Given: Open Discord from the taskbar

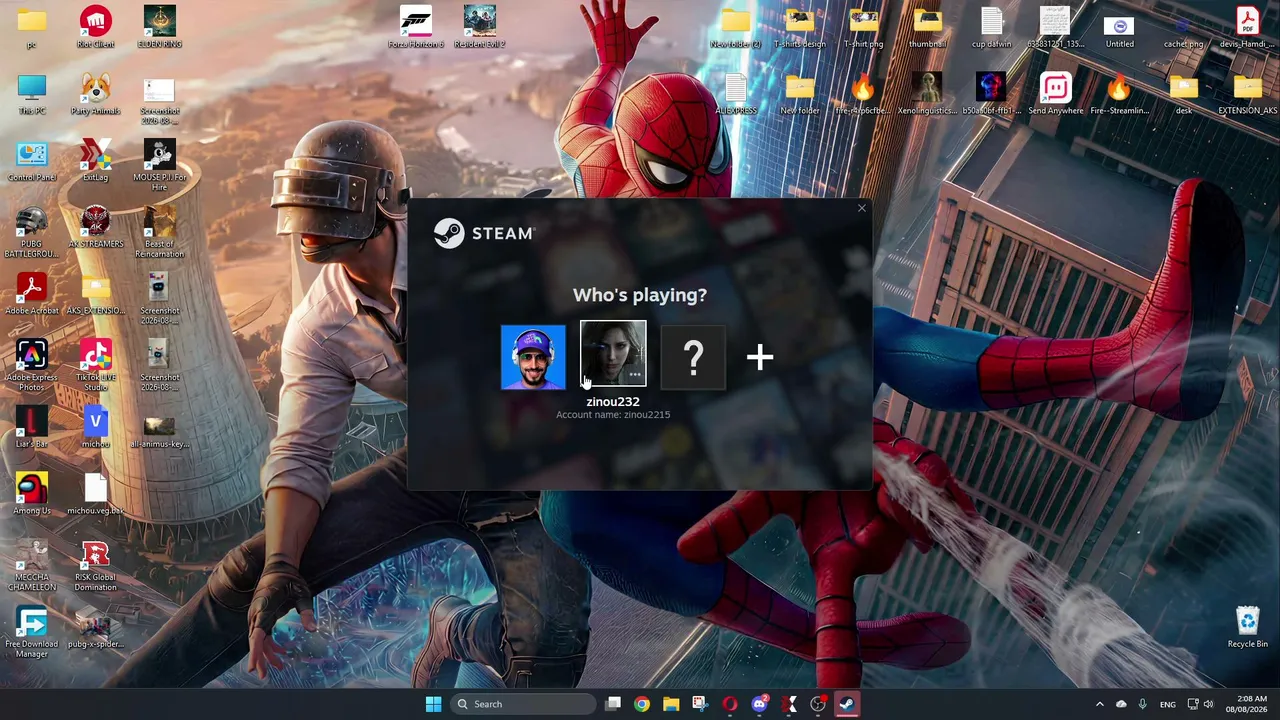Looking at the screenshot, I should click(x=759, y=704).
